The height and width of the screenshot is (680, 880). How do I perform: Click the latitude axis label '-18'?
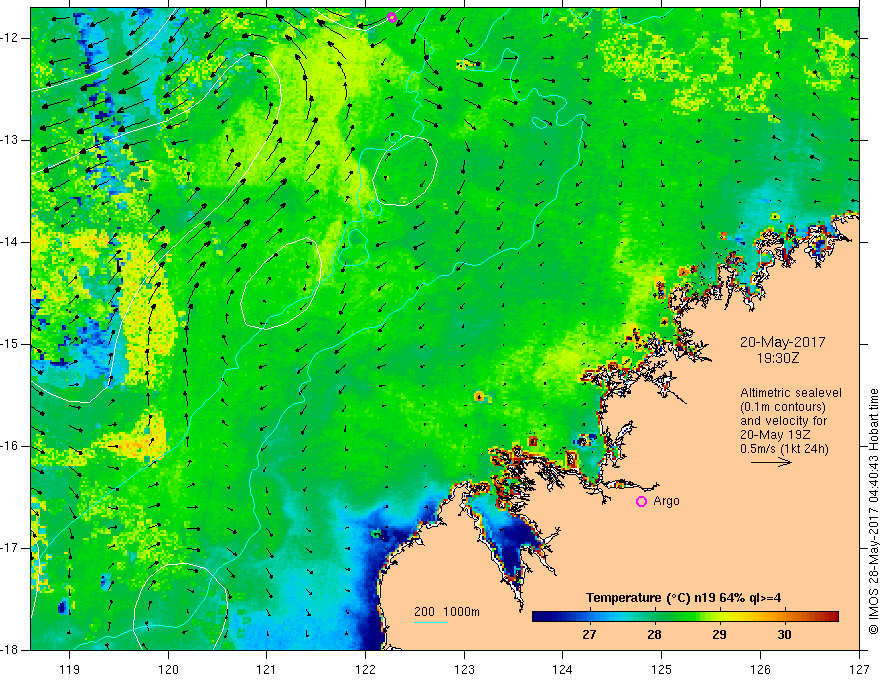click(11, 650)
